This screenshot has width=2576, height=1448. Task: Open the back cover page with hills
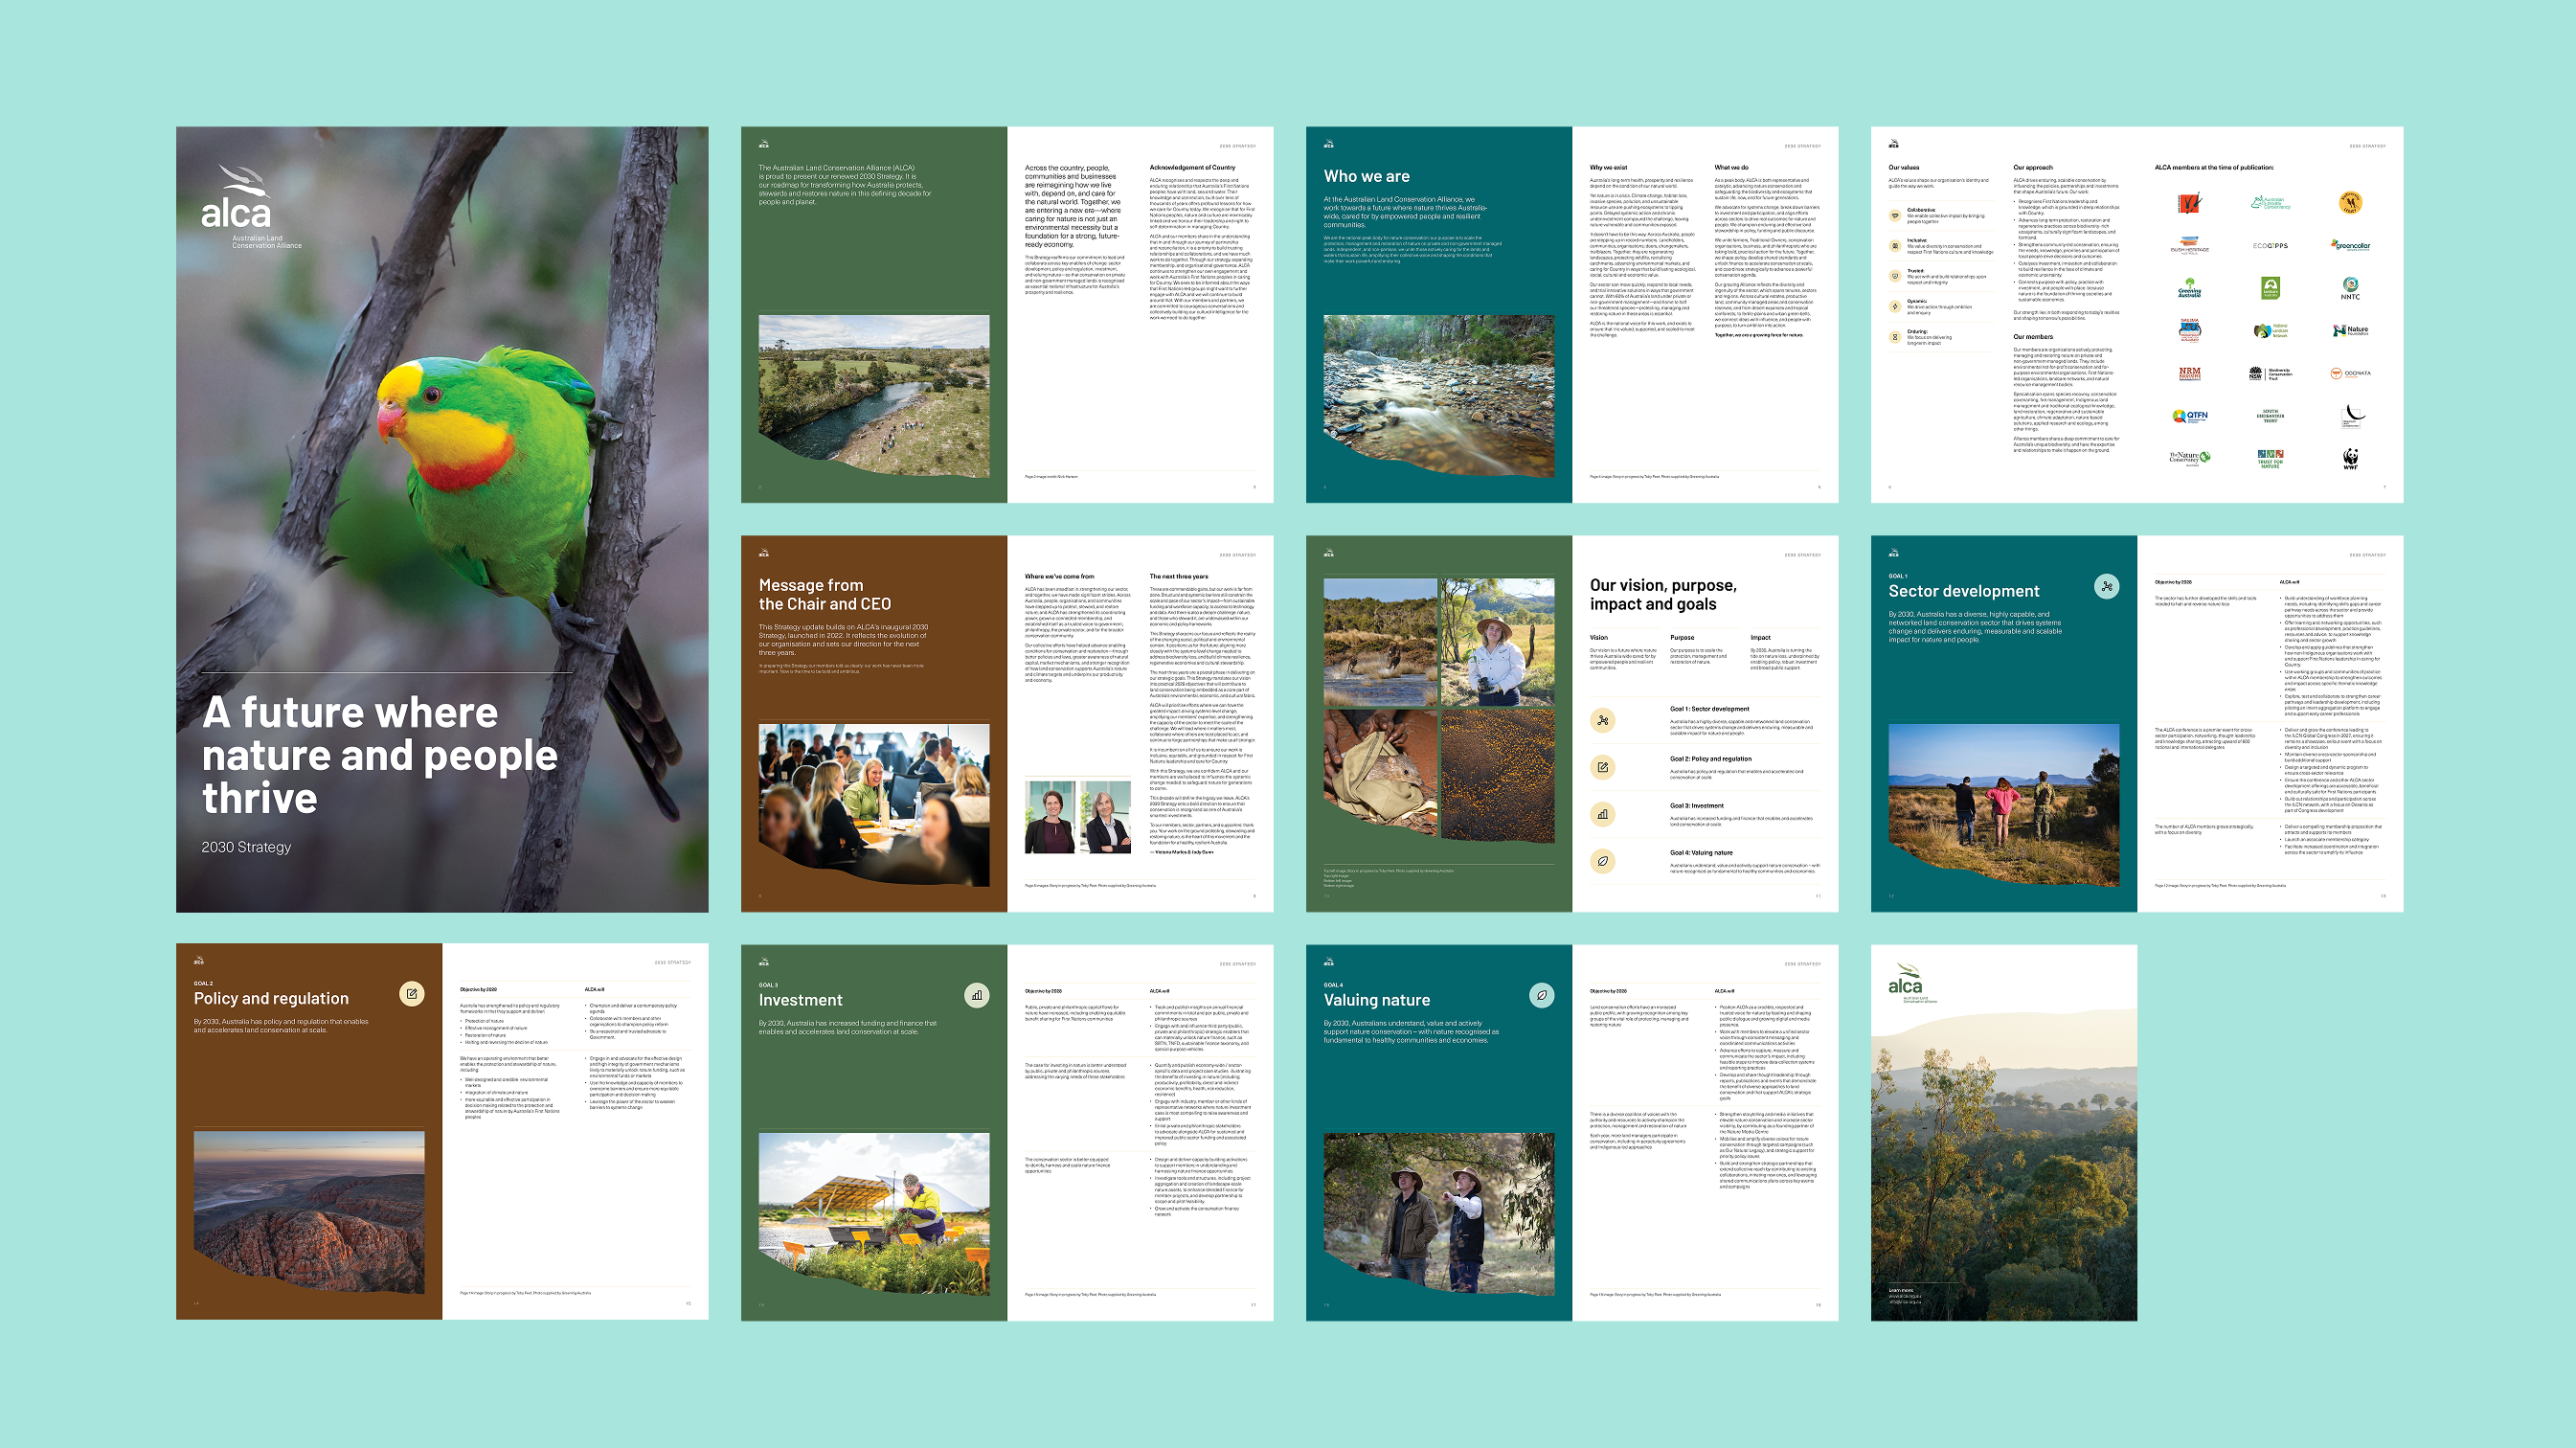click(2003, 1132)
